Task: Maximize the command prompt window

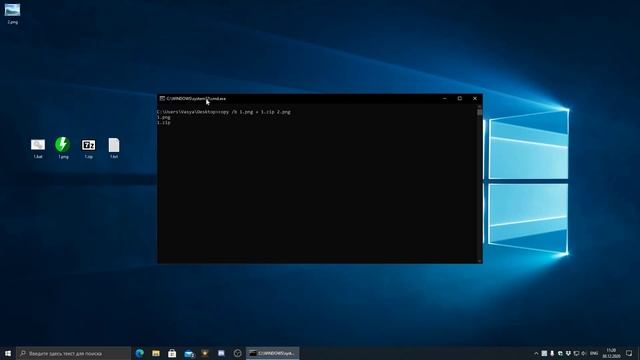Action: click(x=460, y=98)
